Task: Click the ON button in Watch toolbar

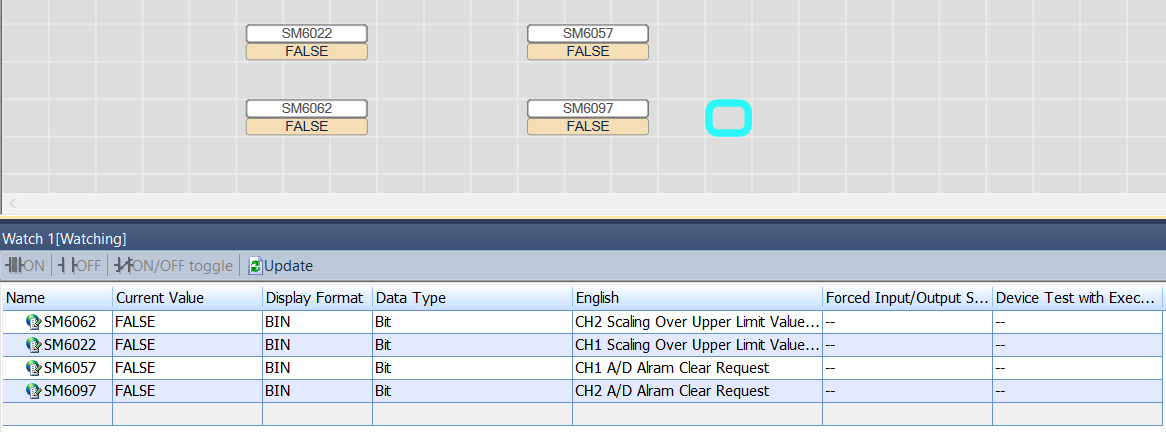Action: pyautogui.click(x=25, y=265)
